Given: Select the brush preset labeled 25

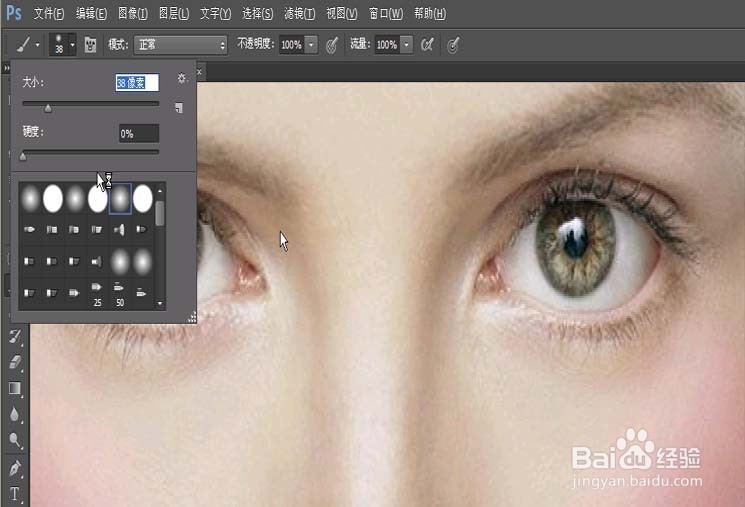Looking at the screenshot, I should (97, 294).
